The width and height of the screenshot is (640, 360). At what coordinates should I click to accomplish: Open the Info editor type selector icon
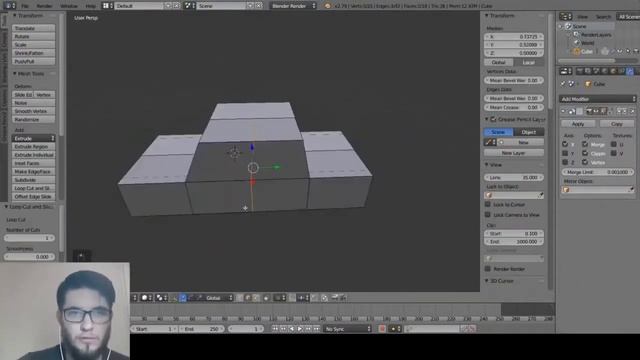[x=9, y=6]
